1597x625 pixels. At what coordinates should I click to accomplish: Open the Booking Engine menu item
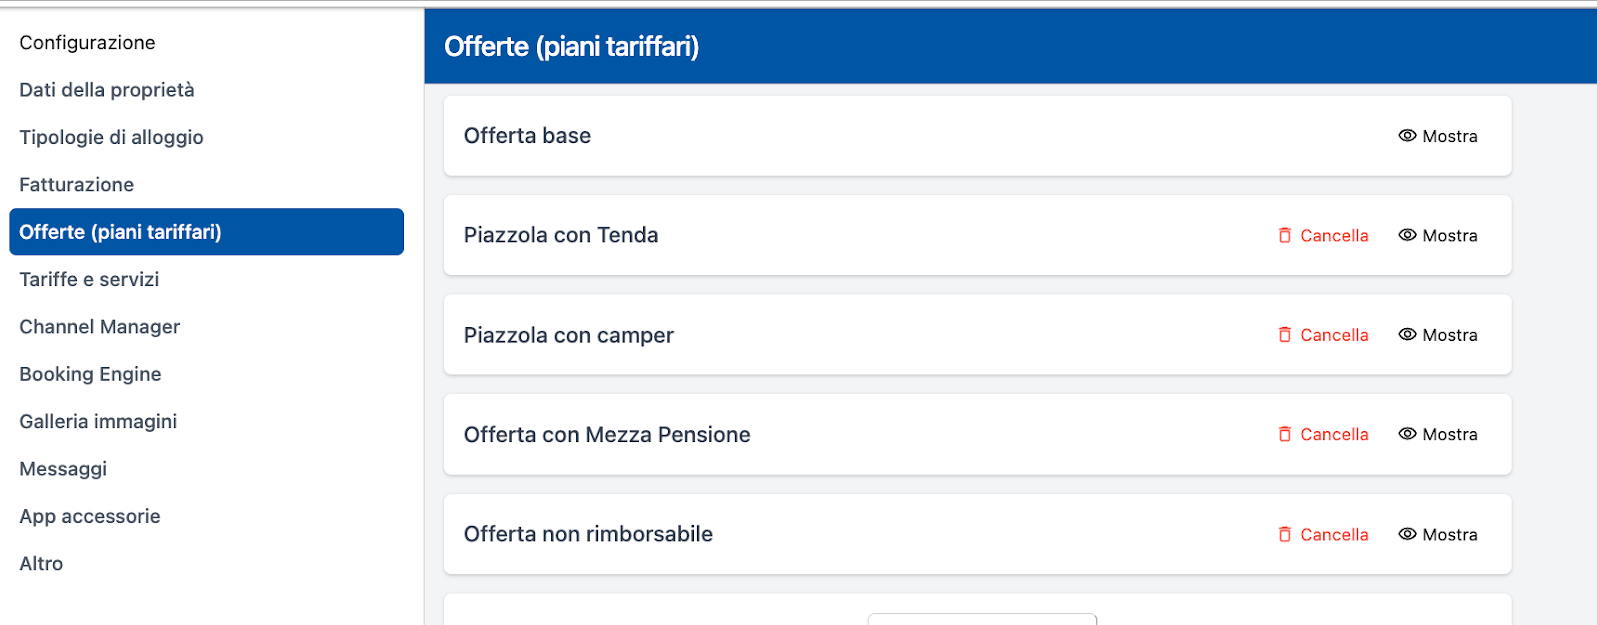pyautogui.click(x=90, y=374)
